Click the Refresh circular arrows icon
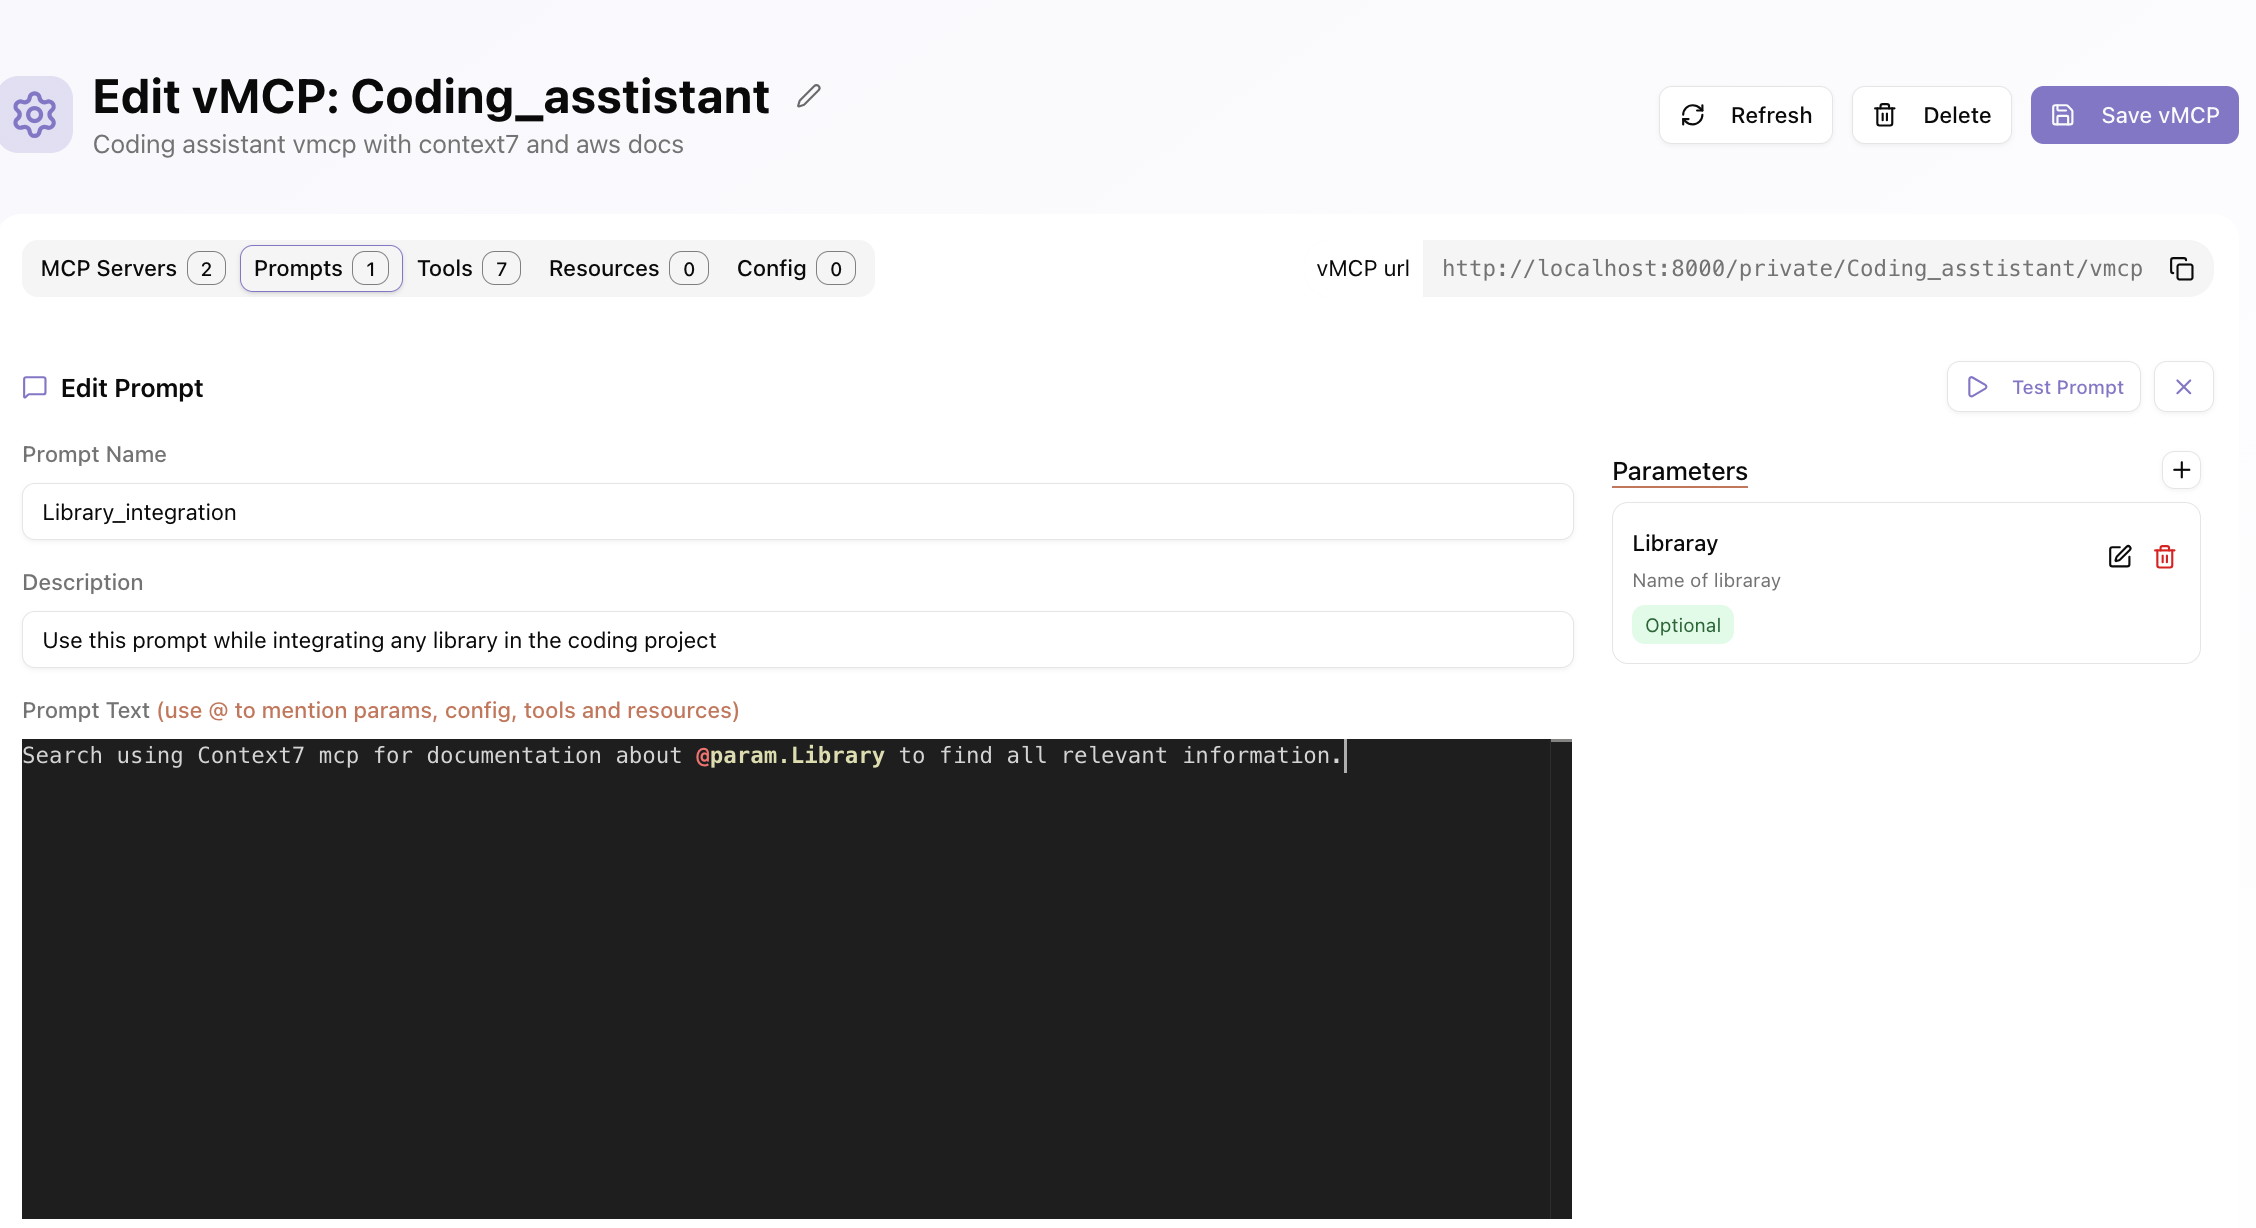2256x1228 pixels. 1693,114
